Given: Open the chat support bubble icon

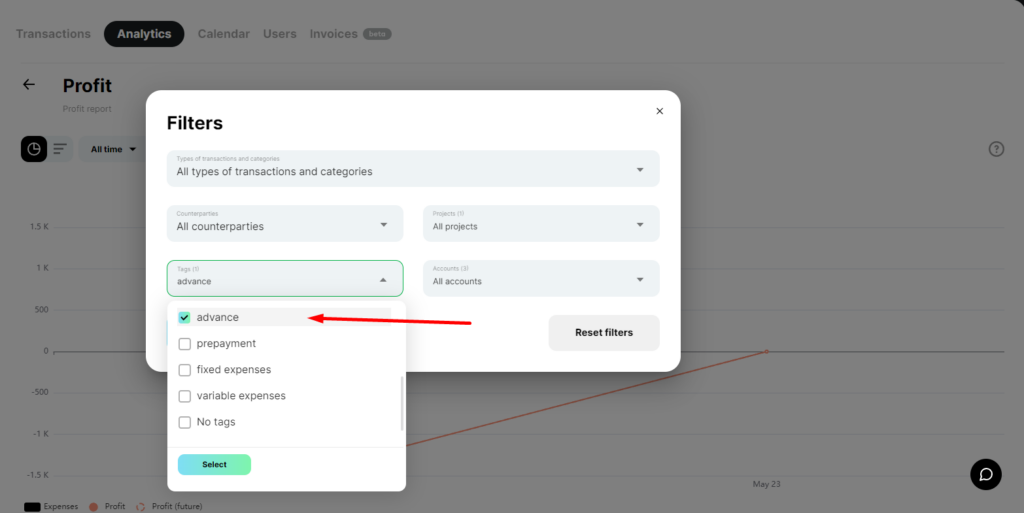Looking at the screenshot, I should tap(985, 474).
